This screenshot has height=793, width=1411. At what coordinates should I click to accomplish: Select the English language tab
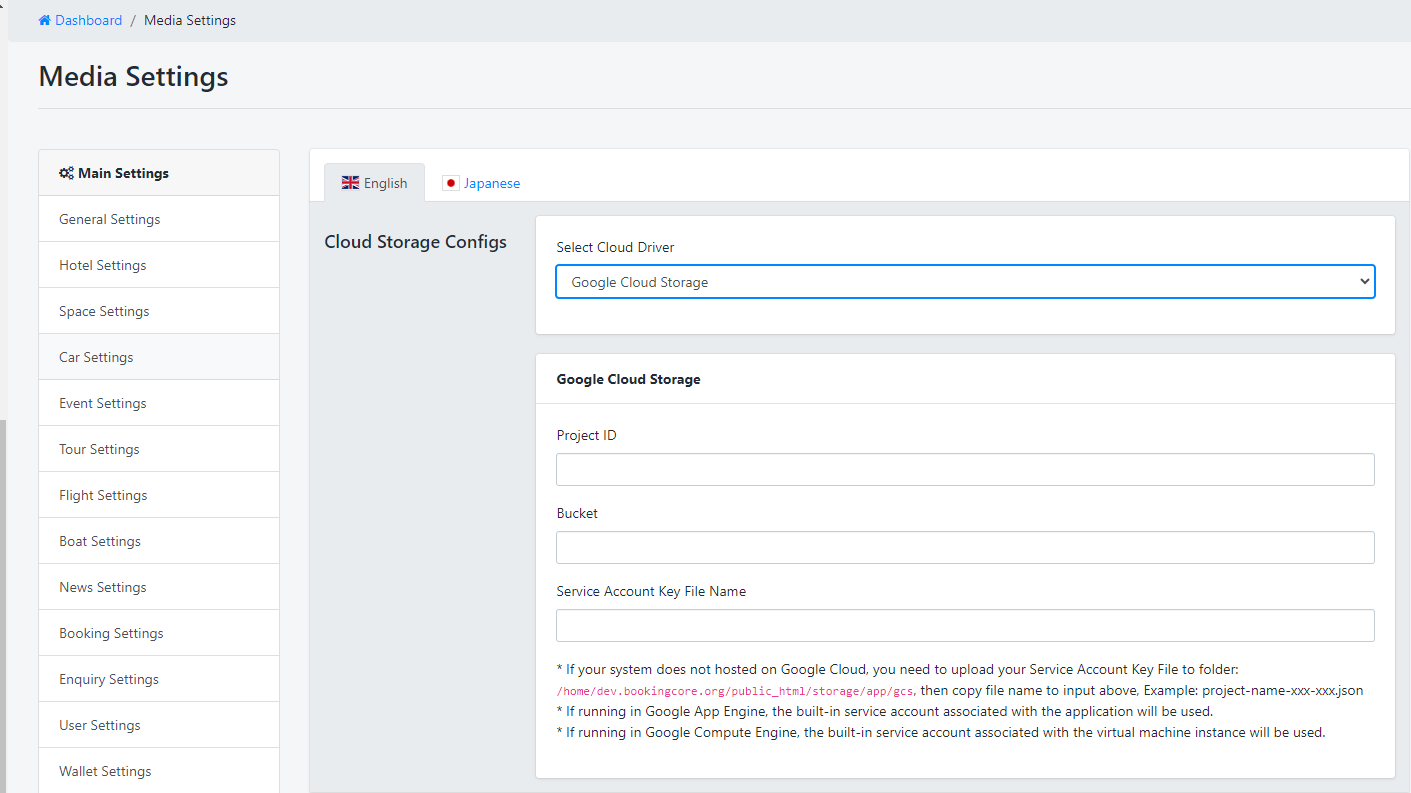375,183
